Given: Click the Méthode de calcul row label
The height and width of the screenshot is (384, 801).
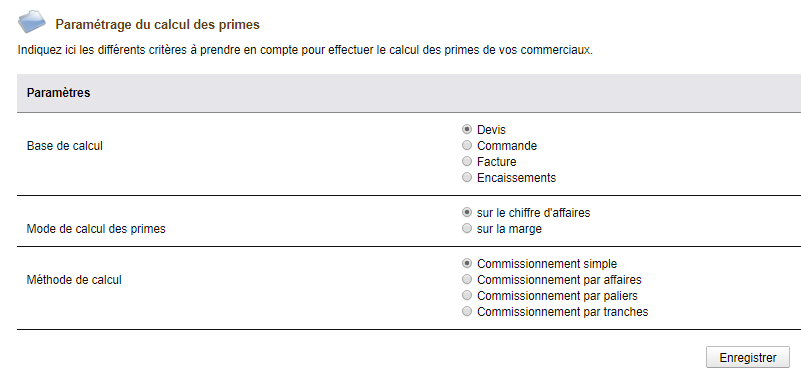Looking at the screenshot, I should [74, 280].
